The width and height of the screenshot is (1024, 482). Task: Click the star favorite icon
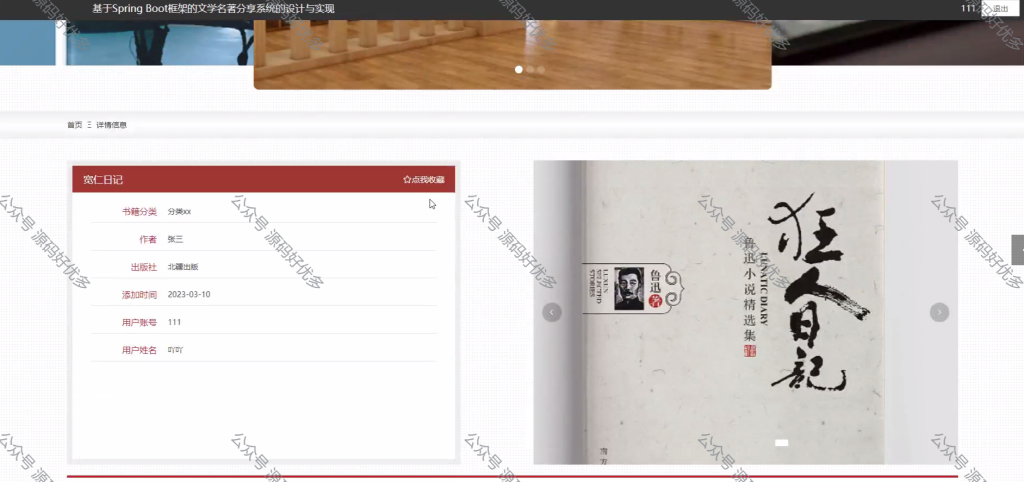(x=407, y=180)
